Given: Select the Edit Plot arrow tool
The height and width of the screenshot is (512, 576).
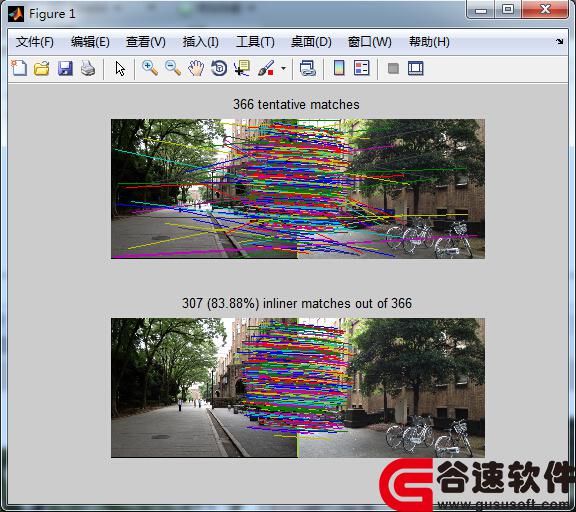Looking at the screenshot, I should pyautogui.click(x=120, y=68).
